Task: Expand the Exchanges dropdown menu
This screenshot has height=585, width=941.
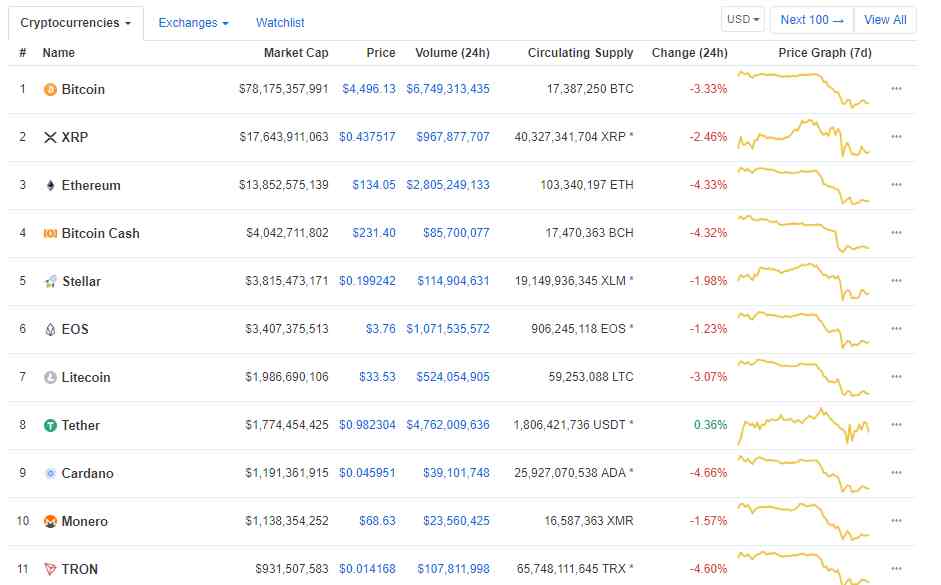Action: (x=193, y=22)
